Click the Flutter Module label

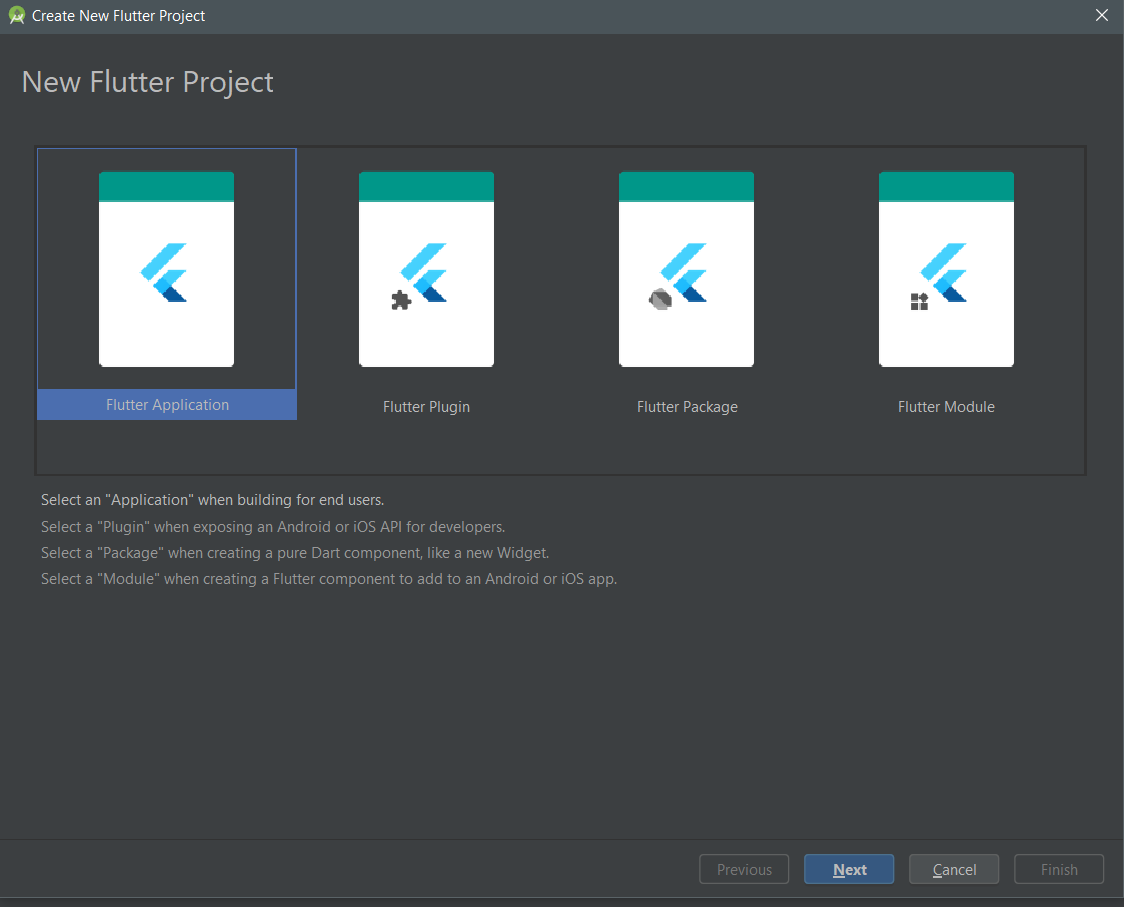(946, 407)
